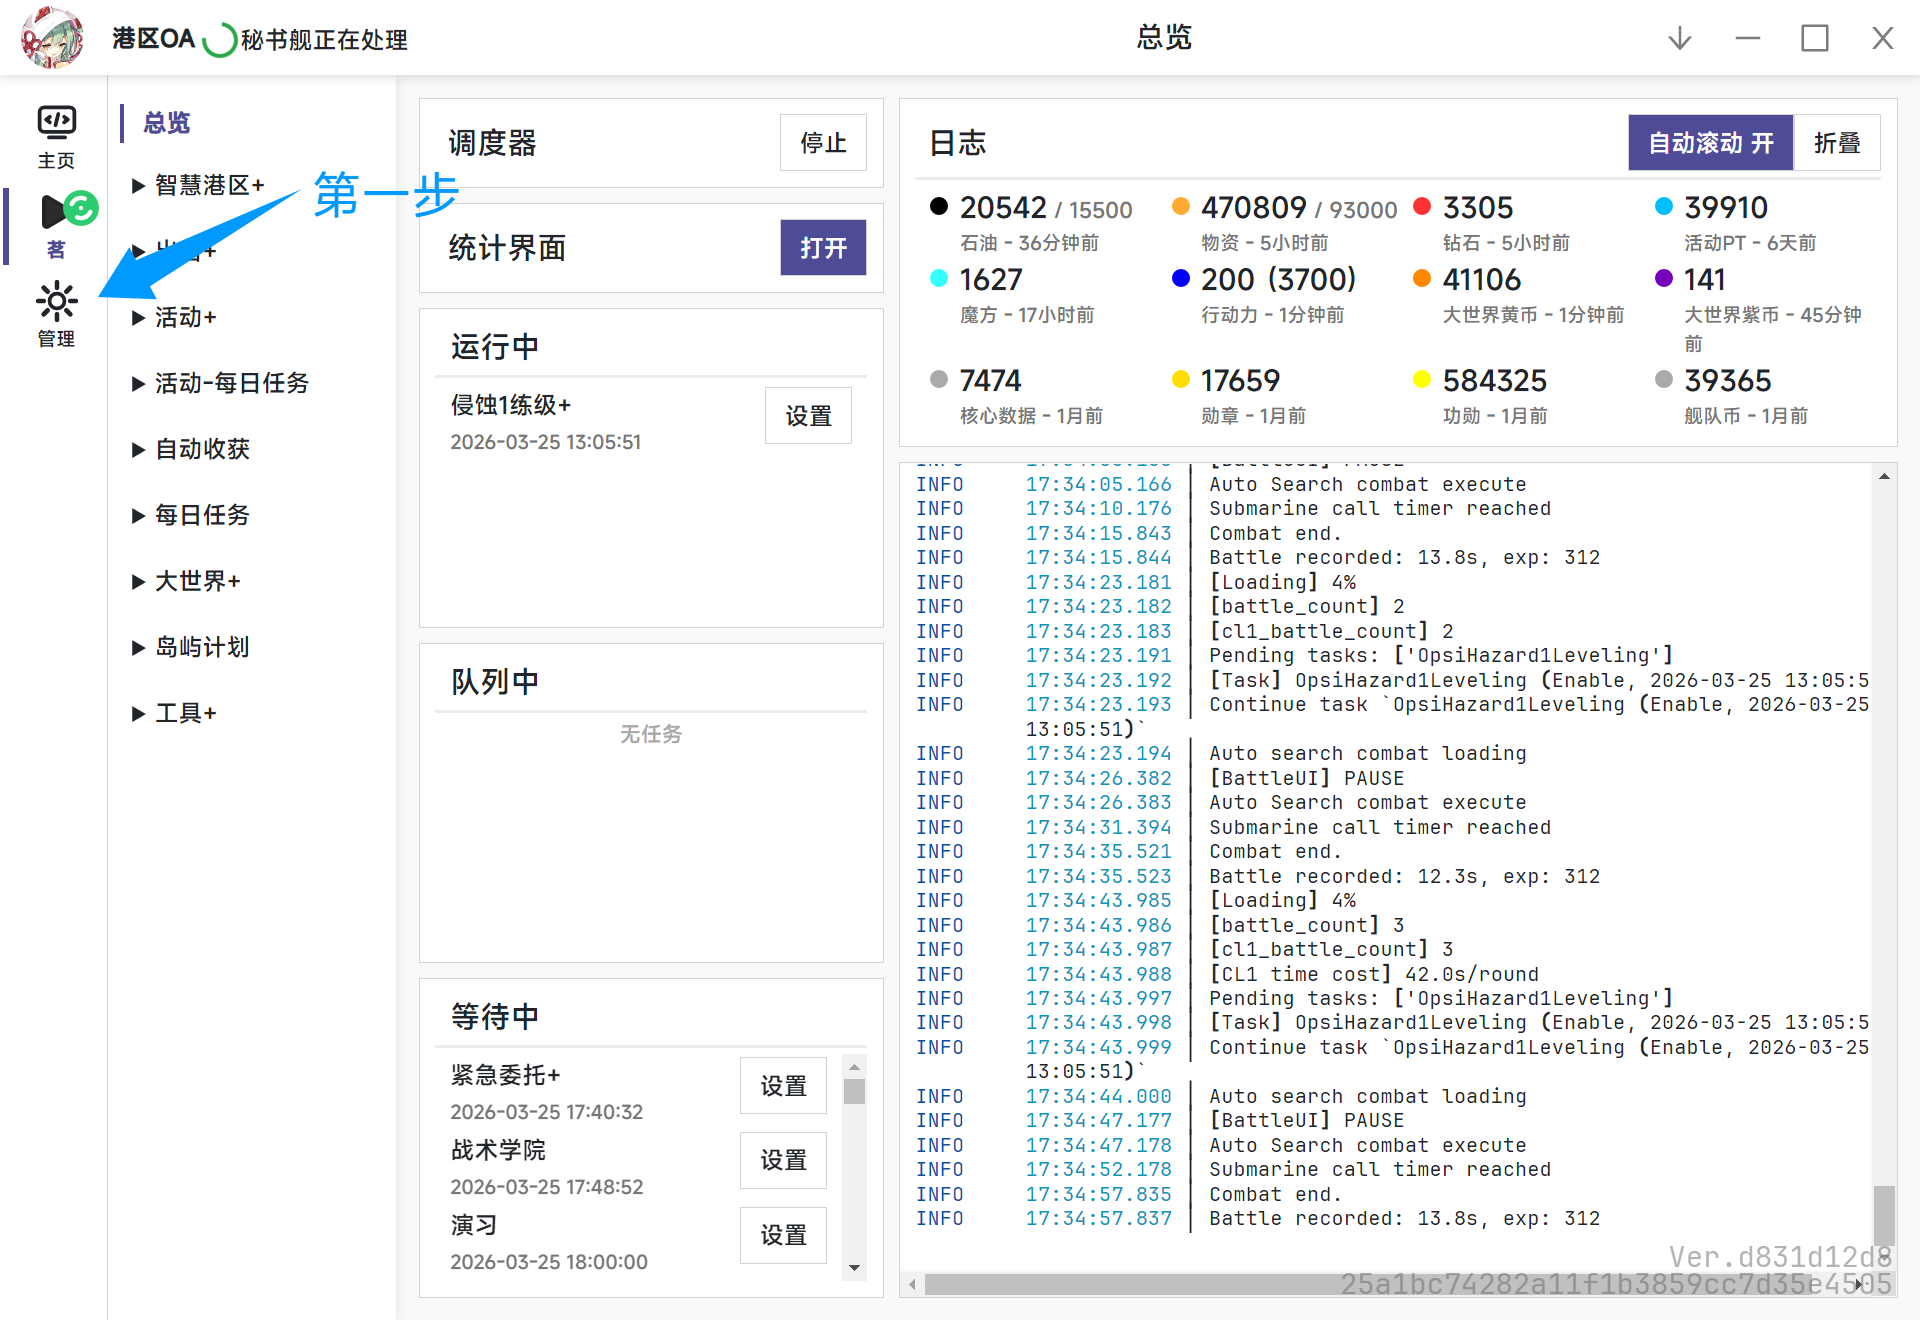Stop the scheduler with 停止 button
Viewport: 1920px width, 1320px height.
click(x=822, y=143)
